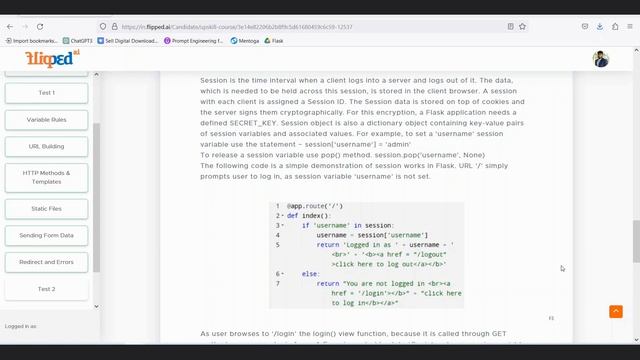This screenshot has height=360, width=640.
Task: Open Mentoga bookmark
Action: click(x=245, y=41)
